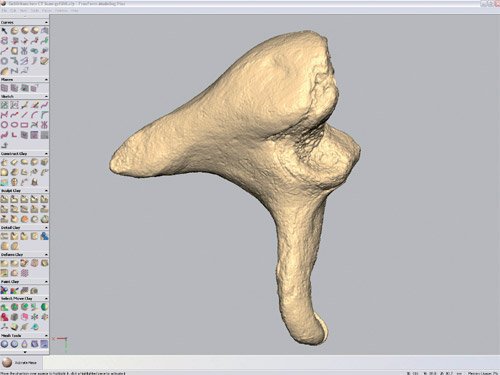Choose the pink ellipse sketch tool
Image resolution: width=500 pixels, height=375 pixels.
14,125
